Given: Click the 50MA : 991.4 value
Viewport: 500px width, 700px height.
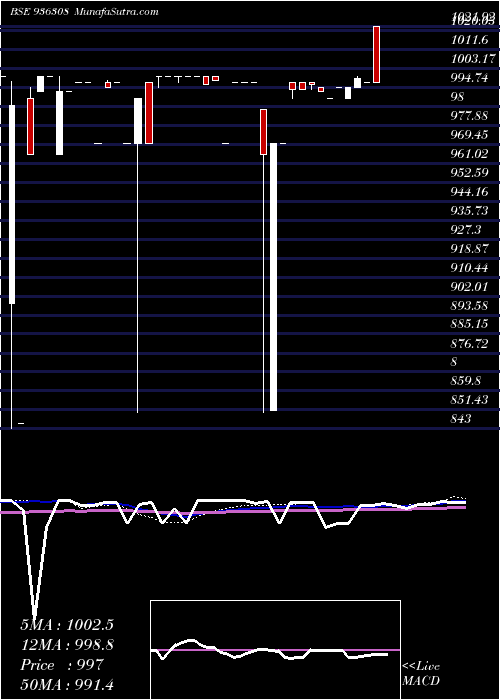Looking at the screenshot, I should coord(69,685).
